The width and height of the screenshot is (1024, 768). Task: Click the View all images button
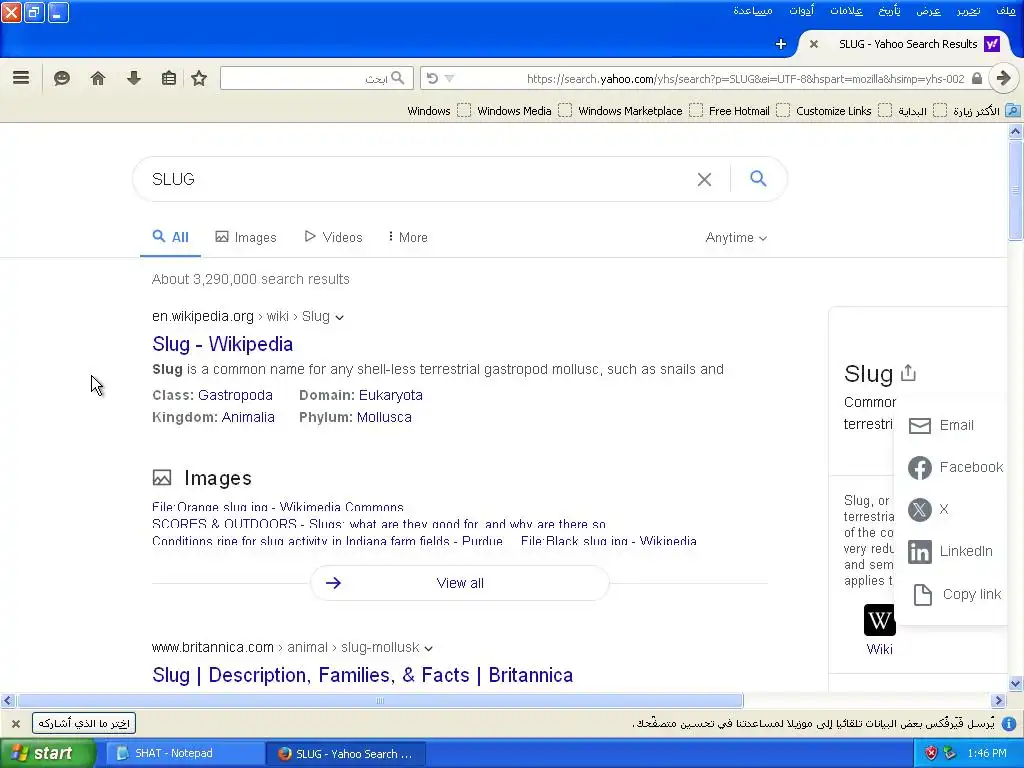point(460,583)
